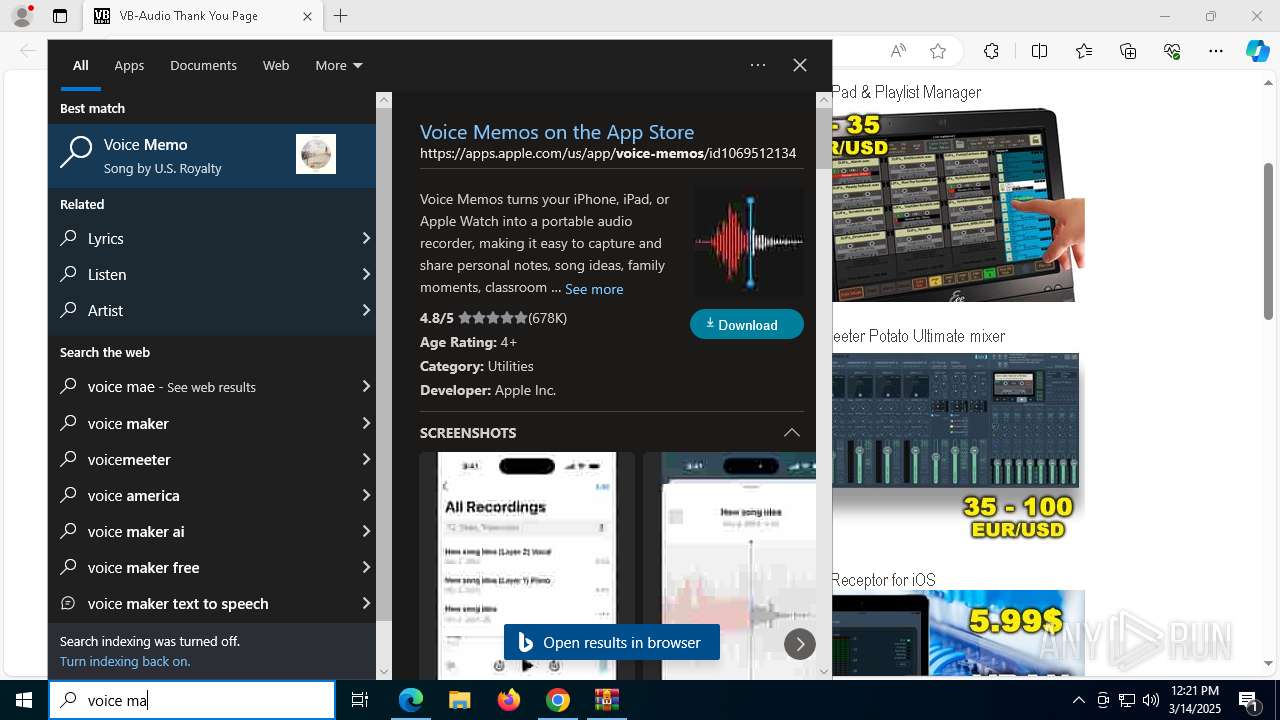This screenshot has width=1280, height=720.
Task: Open network status tray icon
Action: (1127, 700)
